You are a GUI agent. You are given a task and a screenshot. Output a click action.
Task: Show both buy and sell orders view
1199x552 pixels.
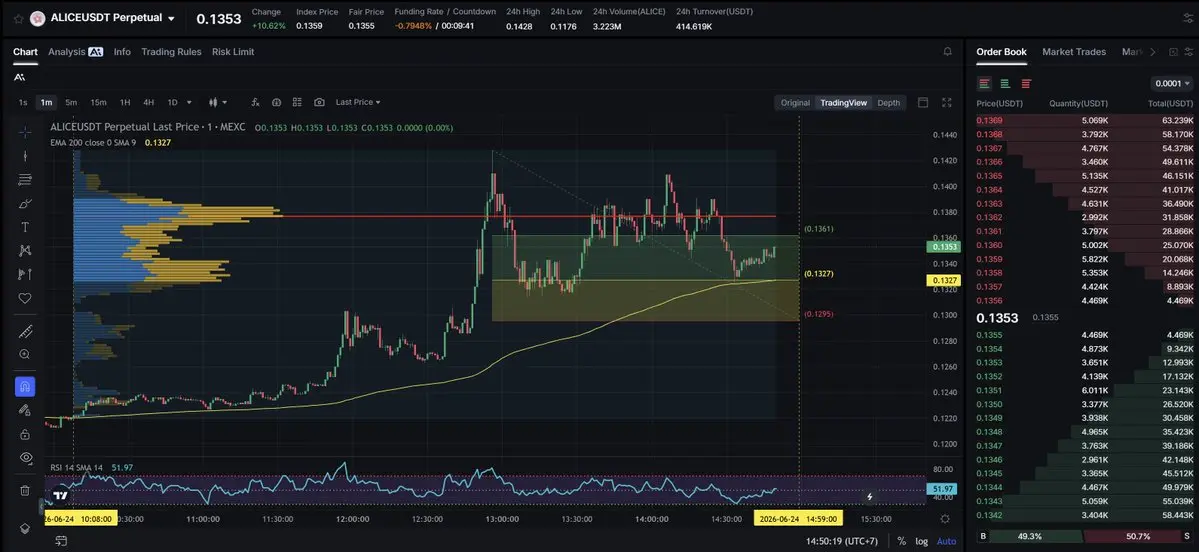pyautogui.click(x=984, y=83)
